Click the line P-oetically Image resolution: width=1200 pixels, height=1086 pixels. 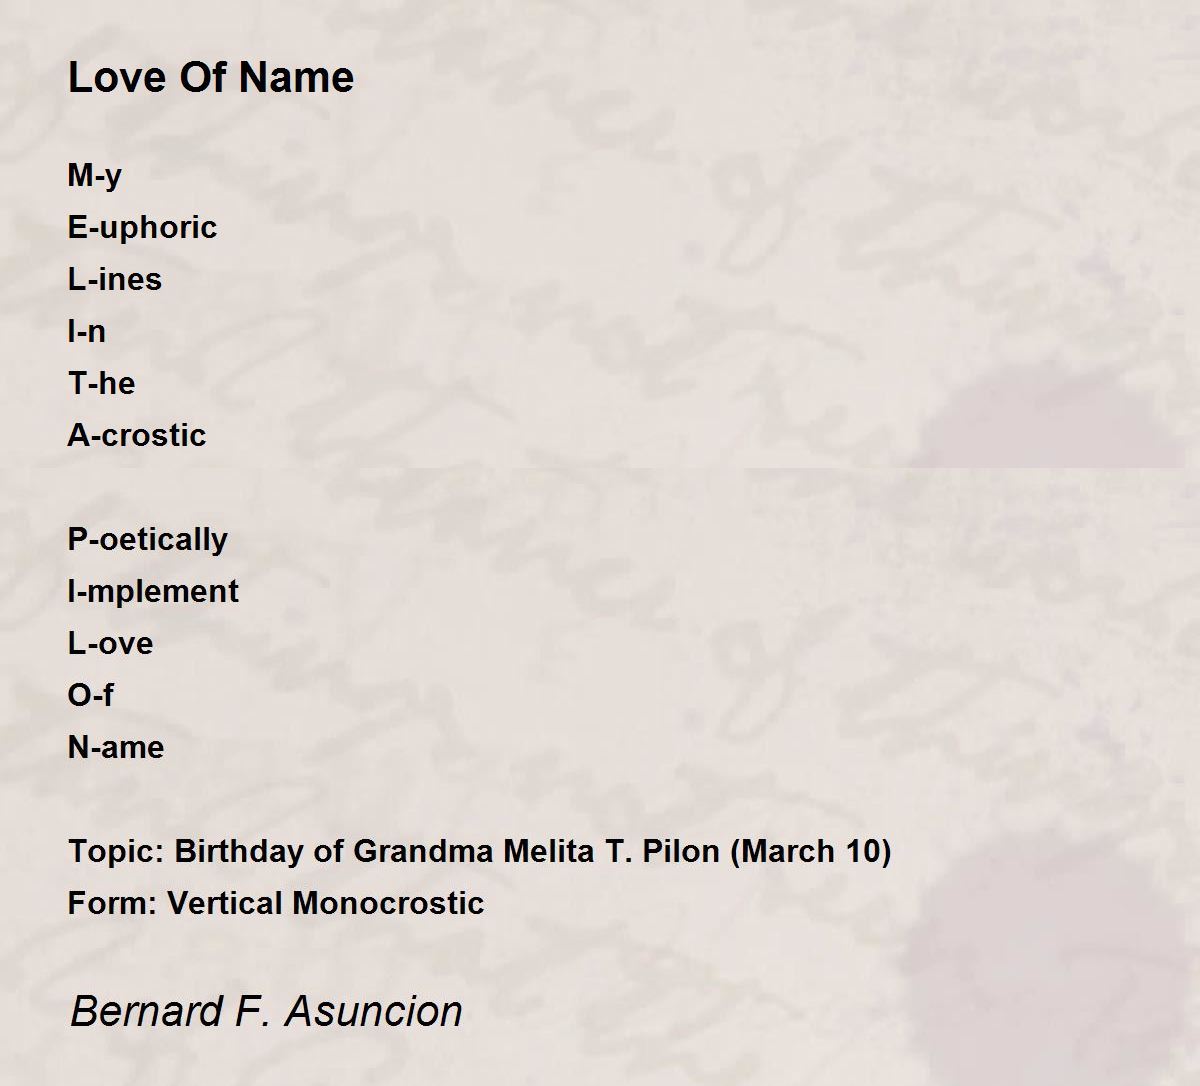pos(148,540)
